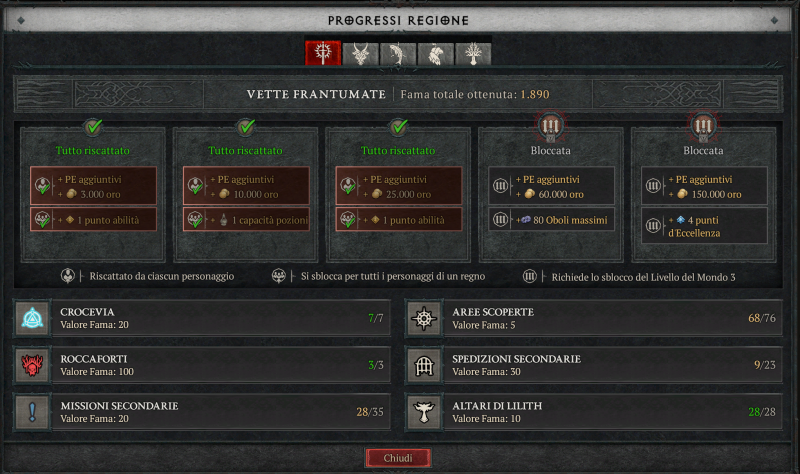Click the fifth tier World Level lock badge

click(x=703, y=126)
